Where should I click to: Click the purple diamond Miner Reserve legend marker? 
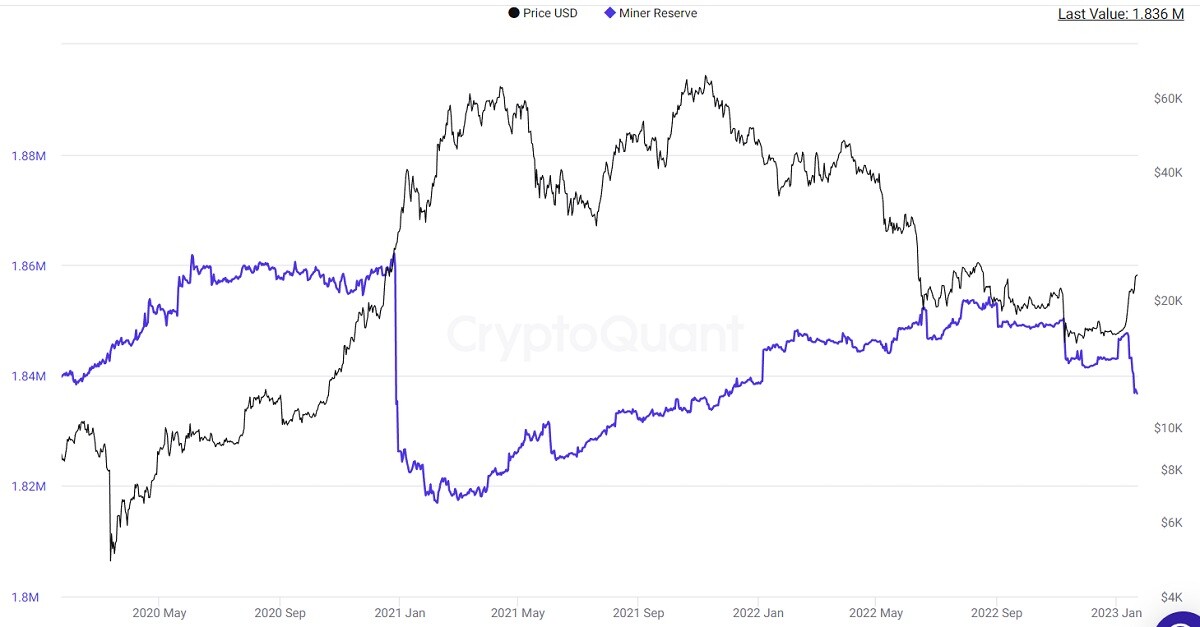pos(610,13)
